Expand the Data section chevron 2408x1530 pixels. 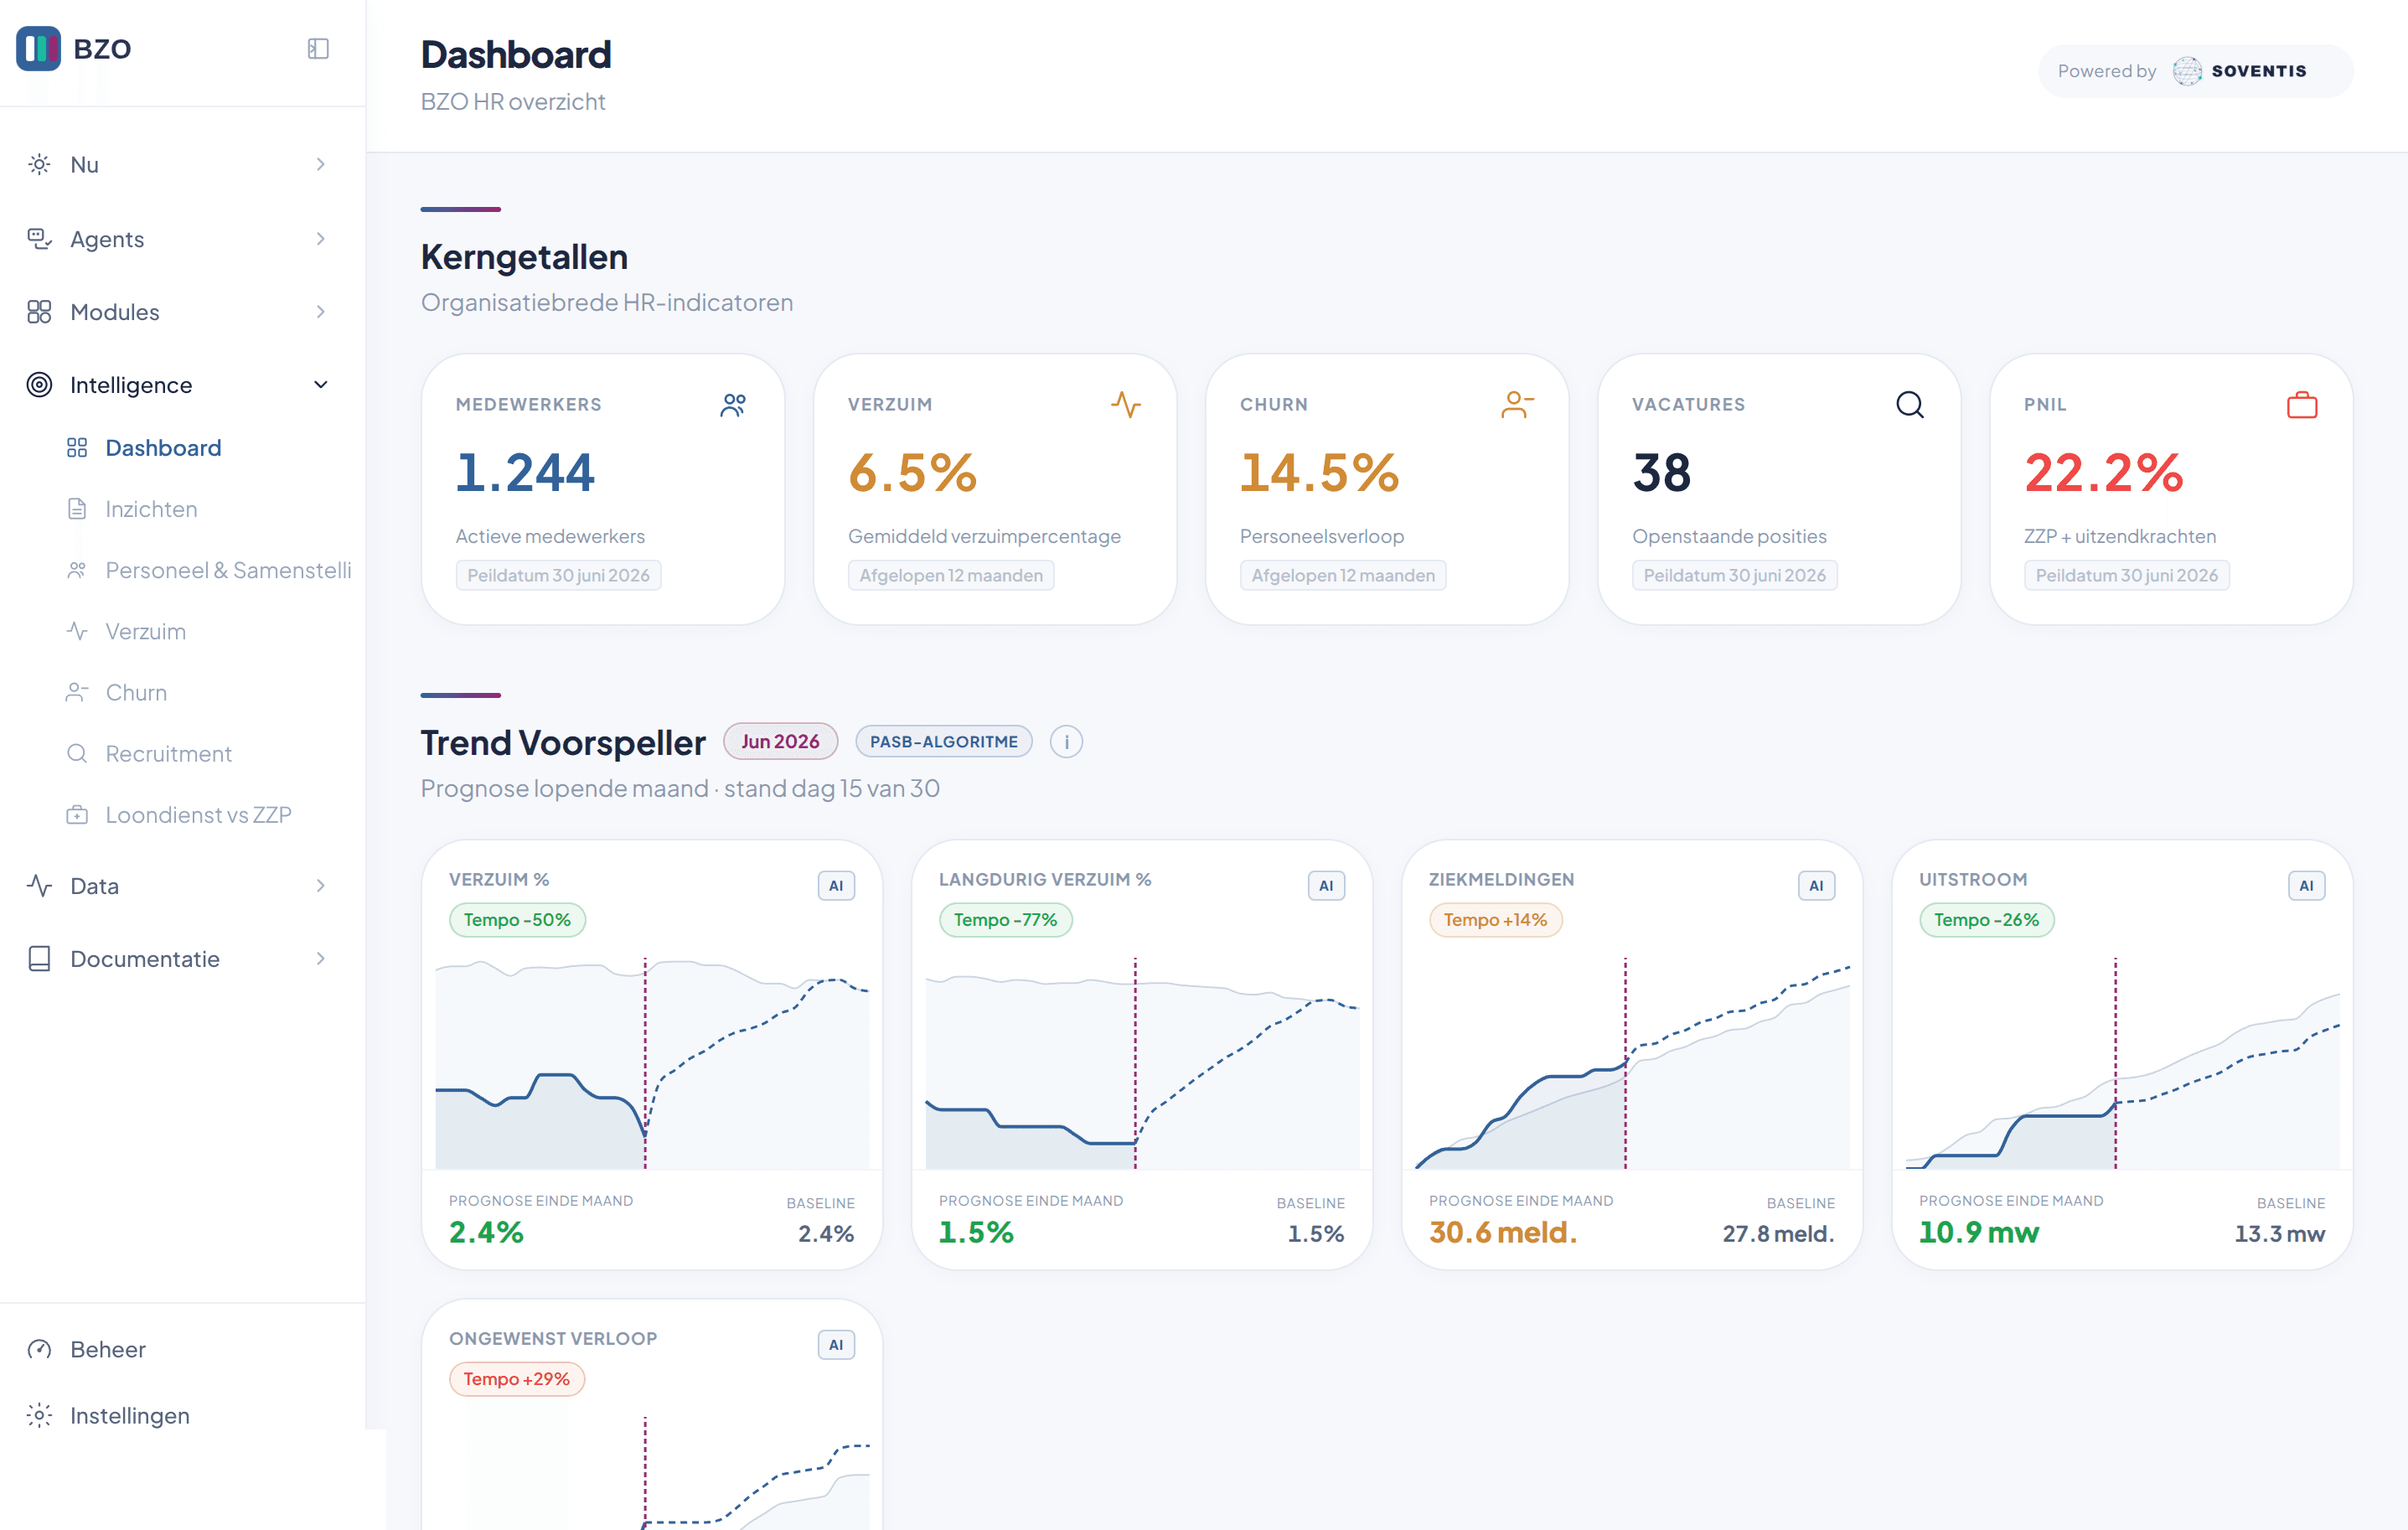[321, 886]
